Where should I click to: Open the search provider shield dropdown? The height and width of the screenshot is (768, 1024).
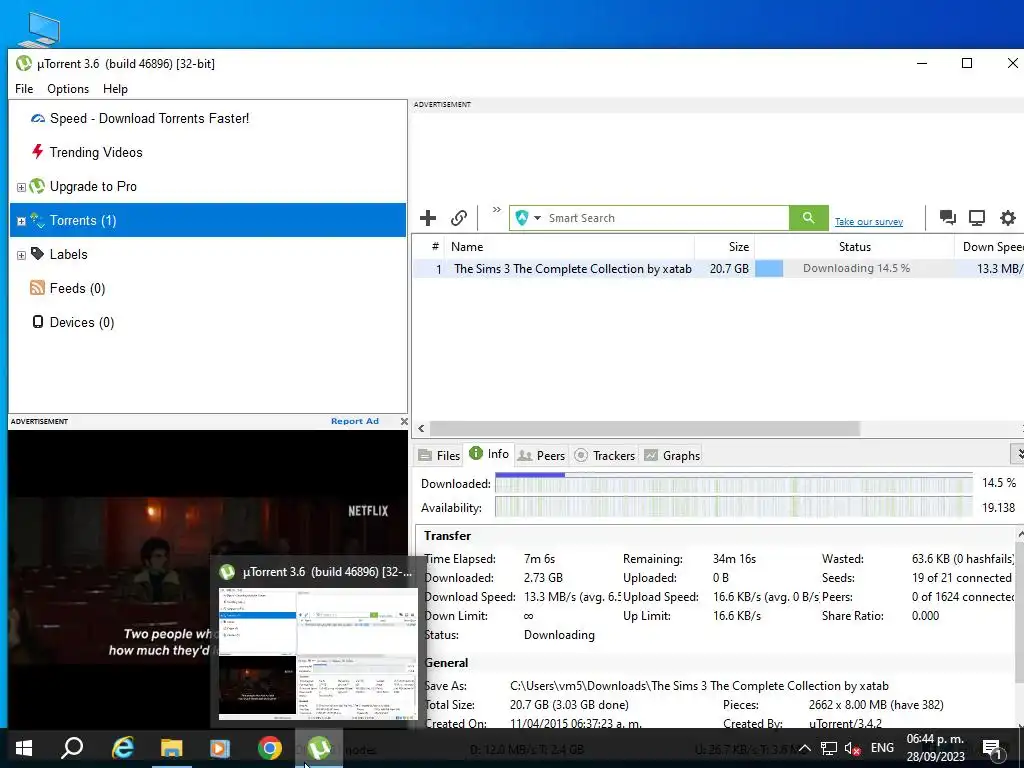click(x=528, y=218)
